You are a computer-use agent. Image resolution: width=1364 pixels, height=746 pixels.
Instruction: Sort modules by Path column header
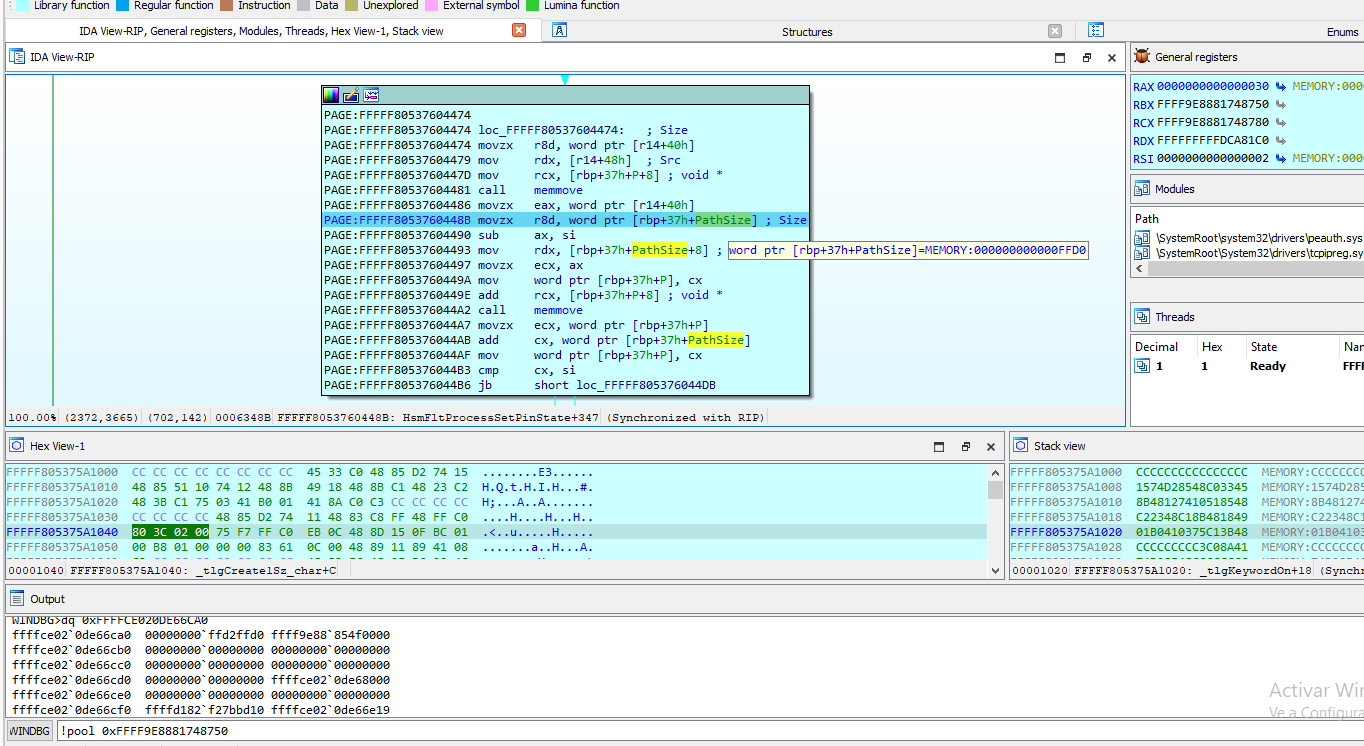click(1147, 219)
